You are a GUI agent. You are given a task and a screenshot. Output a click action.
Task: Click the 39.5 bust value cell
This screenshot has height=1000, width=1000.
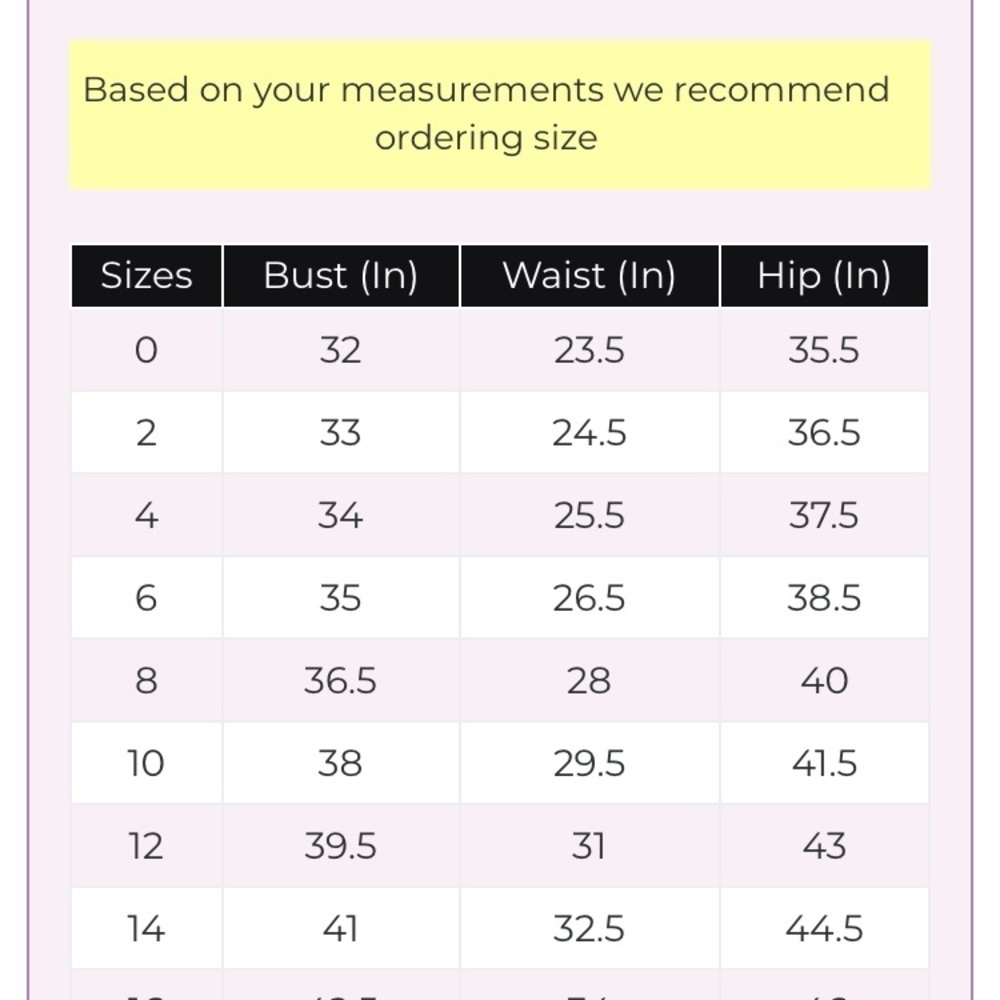click(x=341, y=846)
